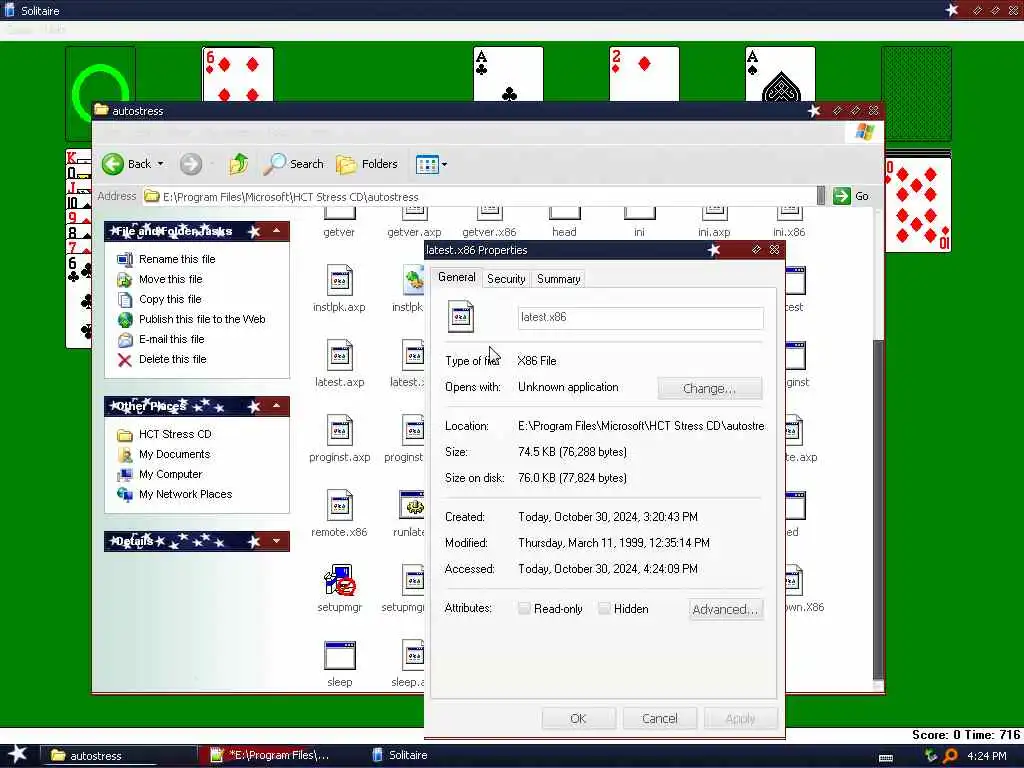This screenshot has height=768, width=1024.
Task: Click the magnifier tray icon
Action: [950, 756]
